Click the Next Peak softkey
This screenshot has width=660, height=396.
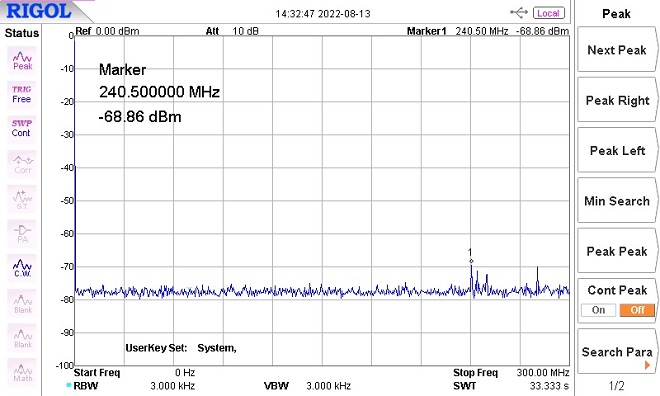617,50
